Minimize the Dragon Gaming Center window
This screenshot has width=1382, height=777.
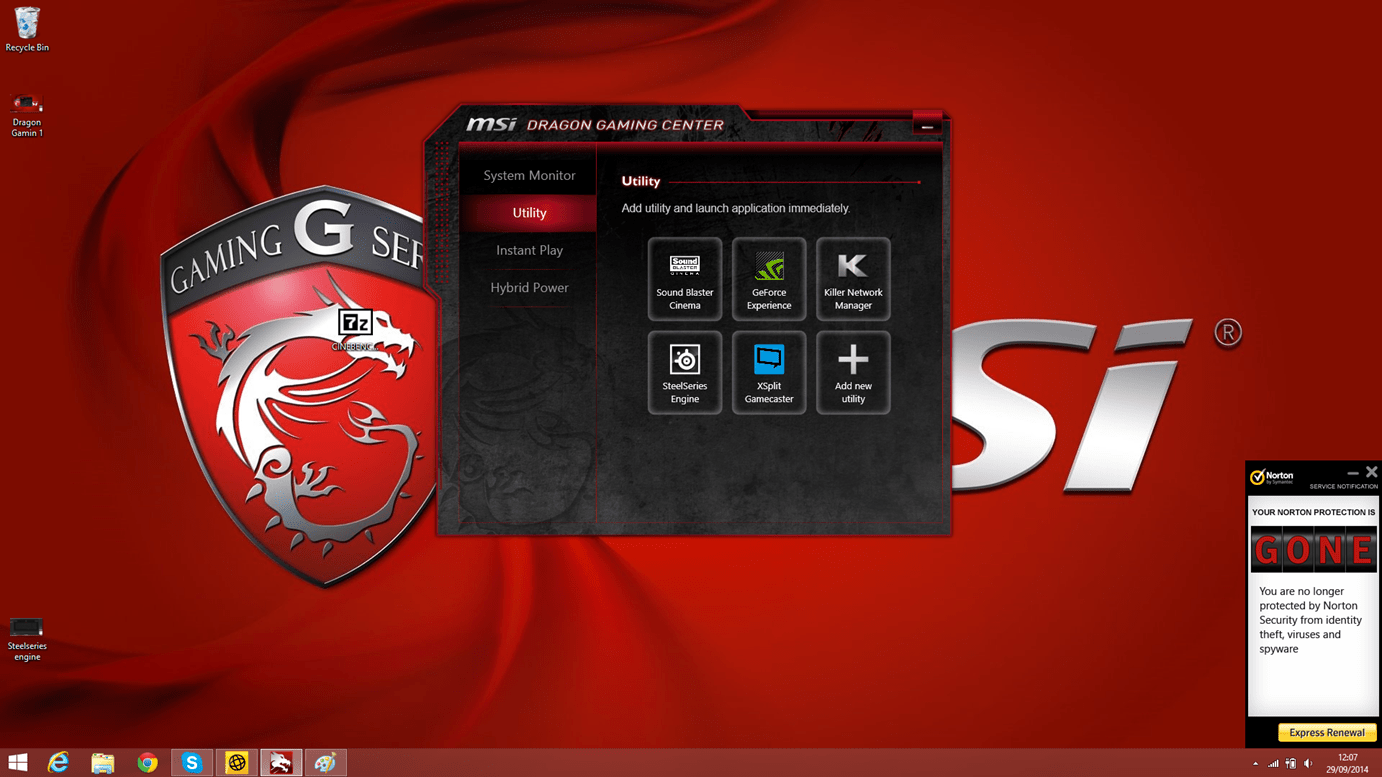pyautogui.click(x=927, y=126)
